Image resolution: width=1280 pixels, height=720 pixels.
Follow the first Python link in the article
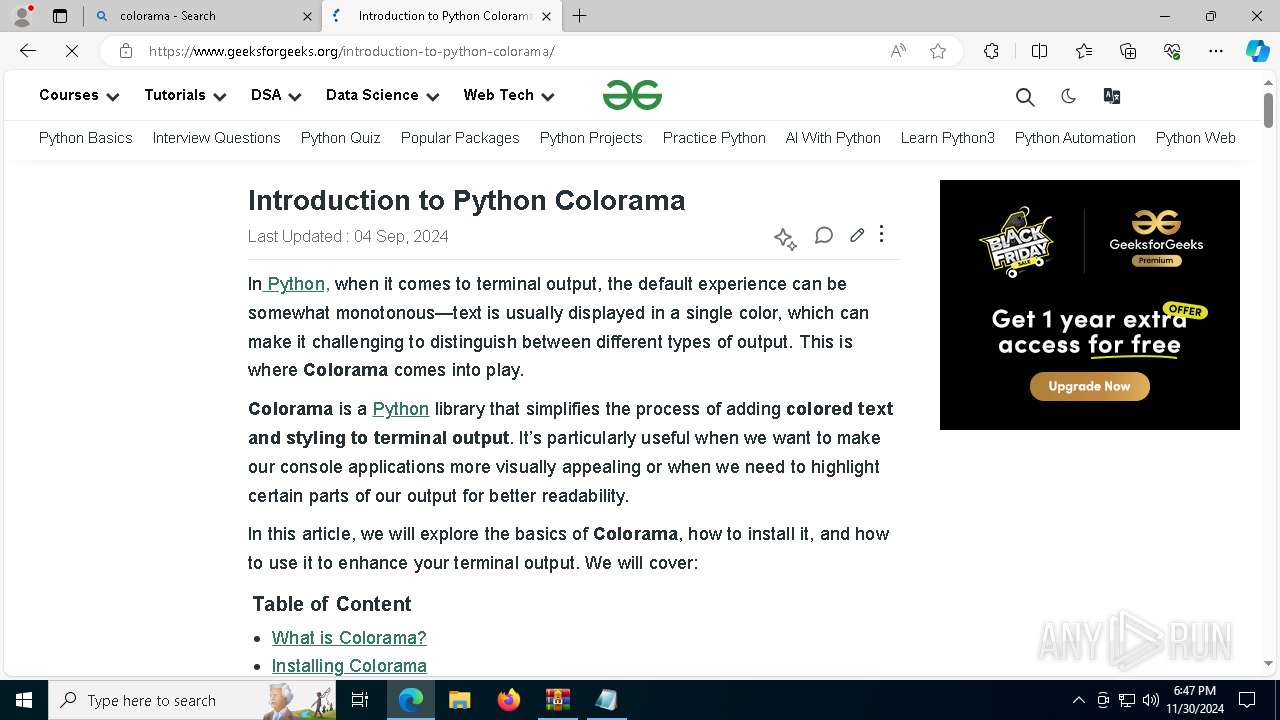tap(297, 284)
